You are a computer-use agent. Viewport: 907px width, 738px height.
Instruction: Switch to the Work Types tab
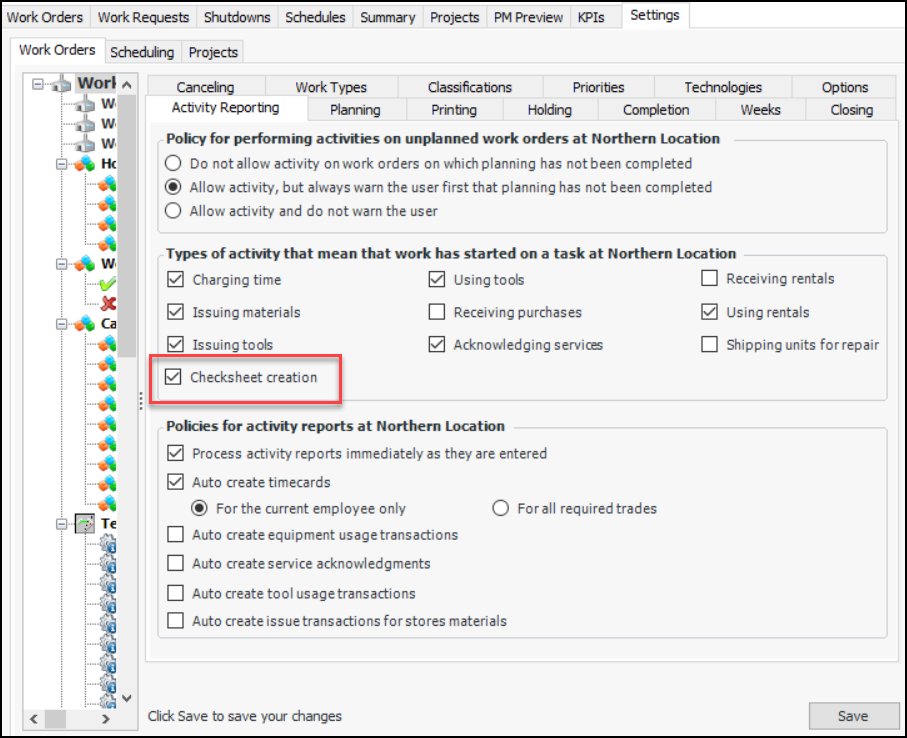331,87
